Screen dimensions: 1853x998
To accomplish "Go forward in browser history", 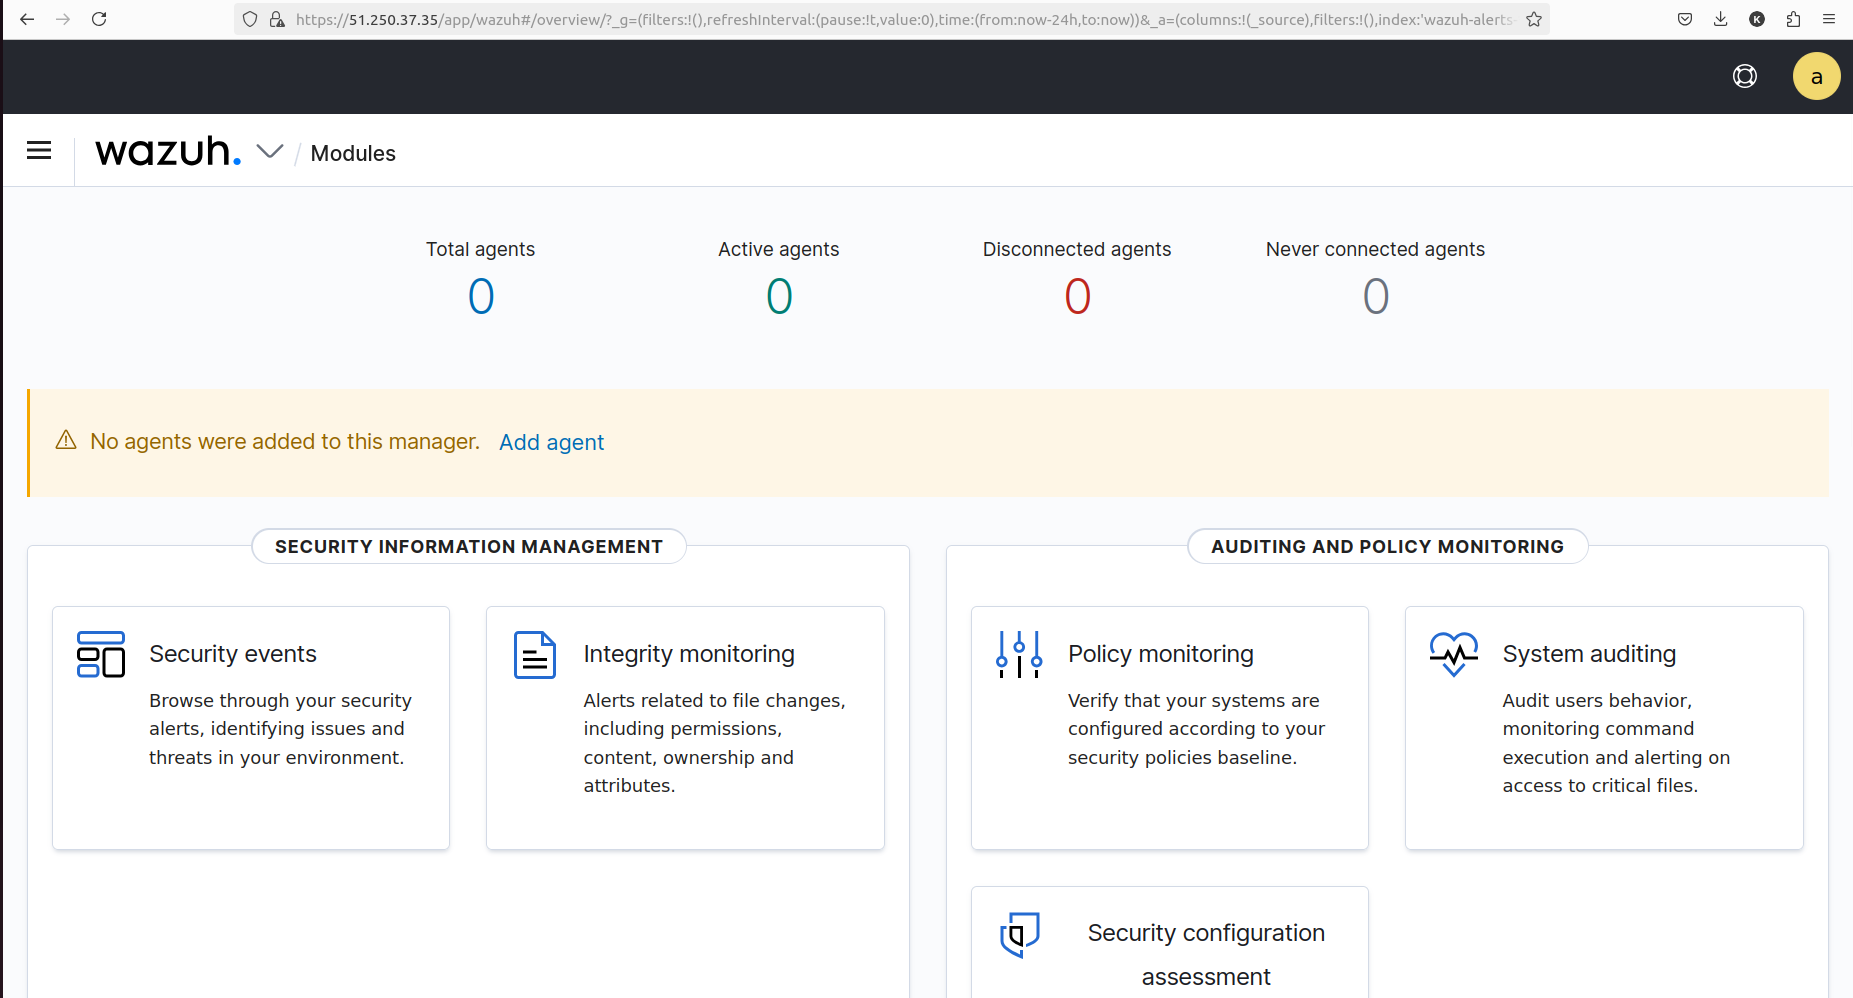I will (x=63, y=19).
